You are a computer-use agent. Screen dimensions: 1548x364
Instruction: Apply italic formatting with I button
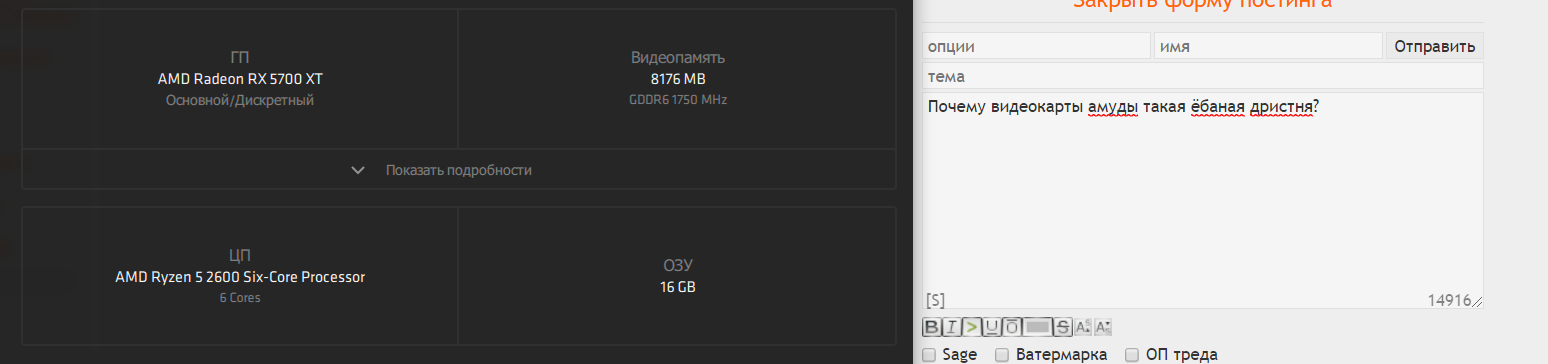(952, 327)
